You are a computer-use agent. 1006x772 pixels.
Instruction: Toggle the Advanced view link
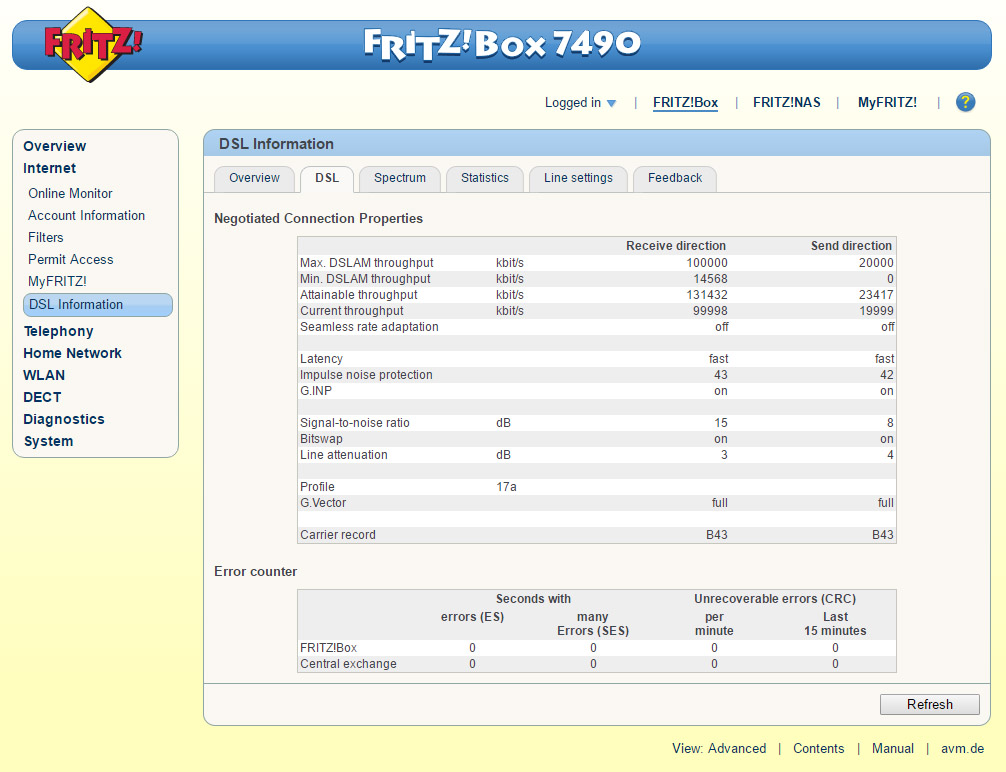(x=736, y=748)
